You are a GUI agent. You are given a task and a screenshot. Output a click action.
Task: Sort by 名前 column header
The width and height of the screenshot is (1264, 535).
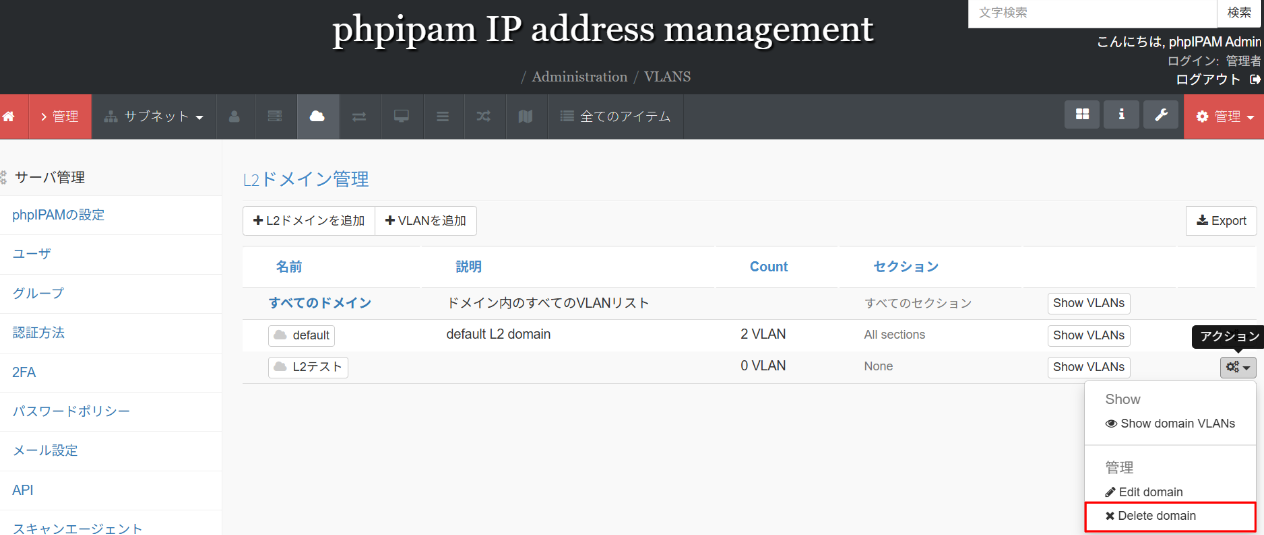[289, 267]
